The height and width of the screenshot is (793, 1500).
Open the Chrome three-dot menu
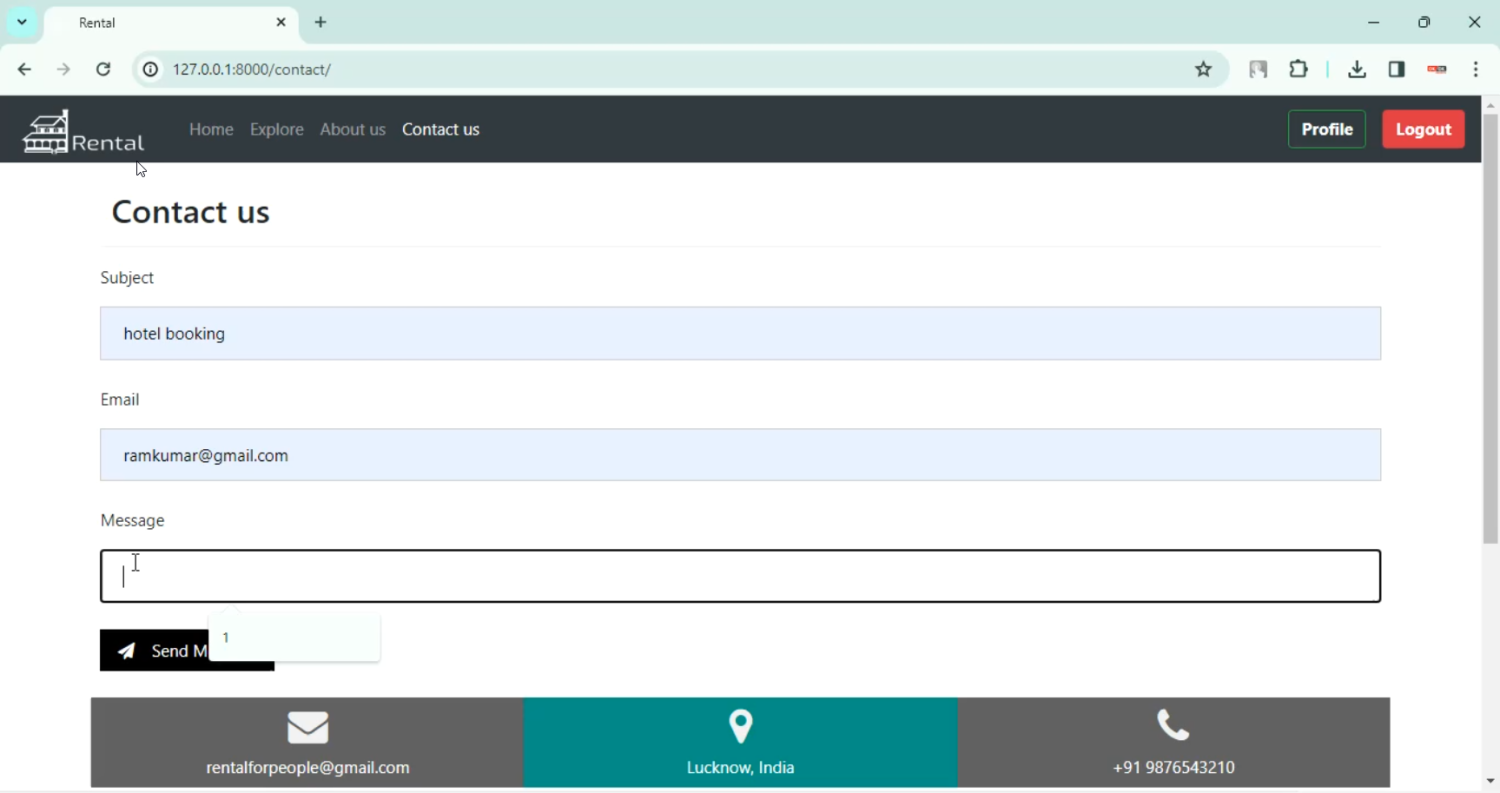click(1476, 69)
